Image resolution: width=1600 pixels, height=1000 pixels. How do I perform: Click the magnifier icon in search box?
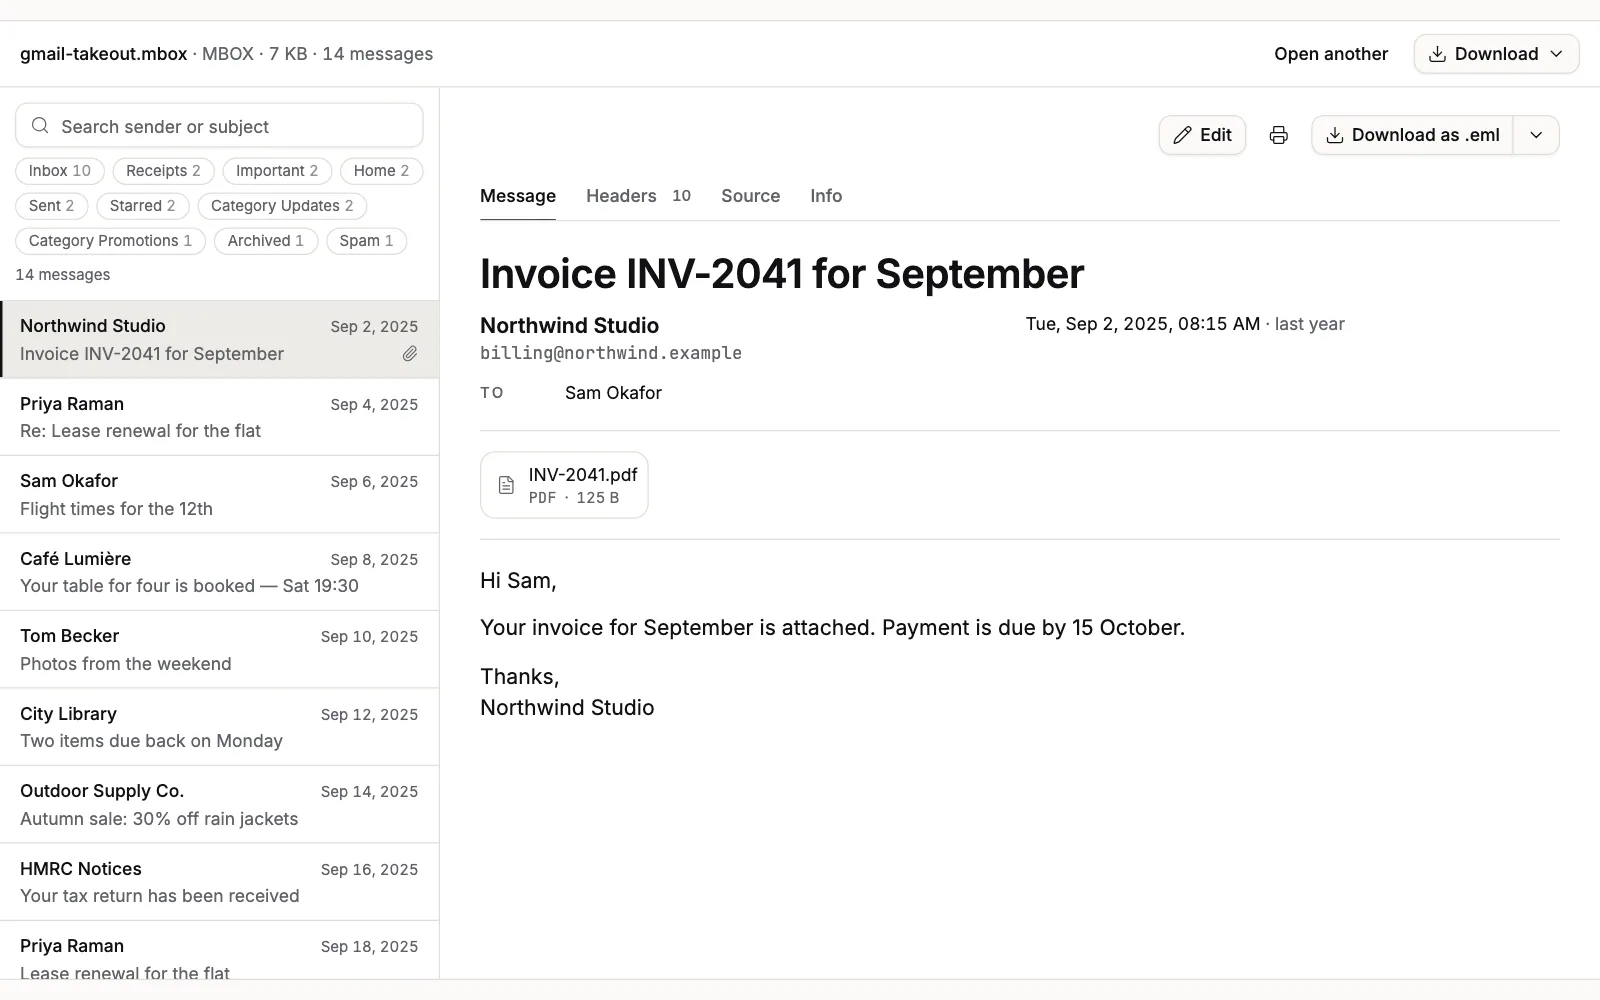pos(40,126)
